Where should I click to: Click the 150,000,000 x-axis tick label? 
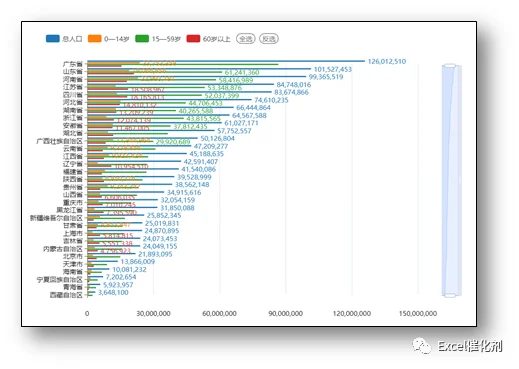418,313
